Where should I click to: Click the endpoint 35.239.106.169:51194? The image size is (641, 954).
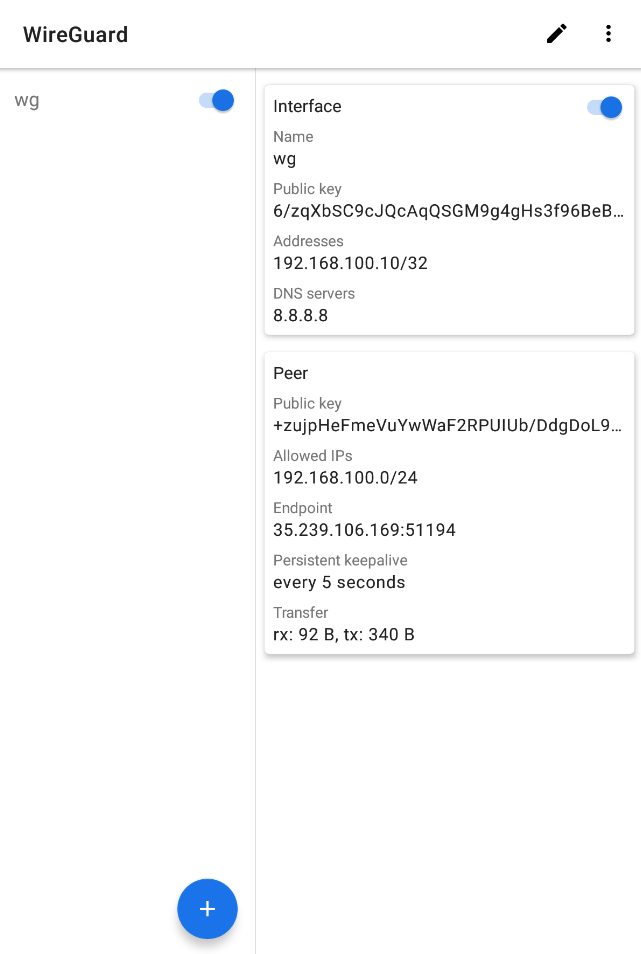(364, 530)
